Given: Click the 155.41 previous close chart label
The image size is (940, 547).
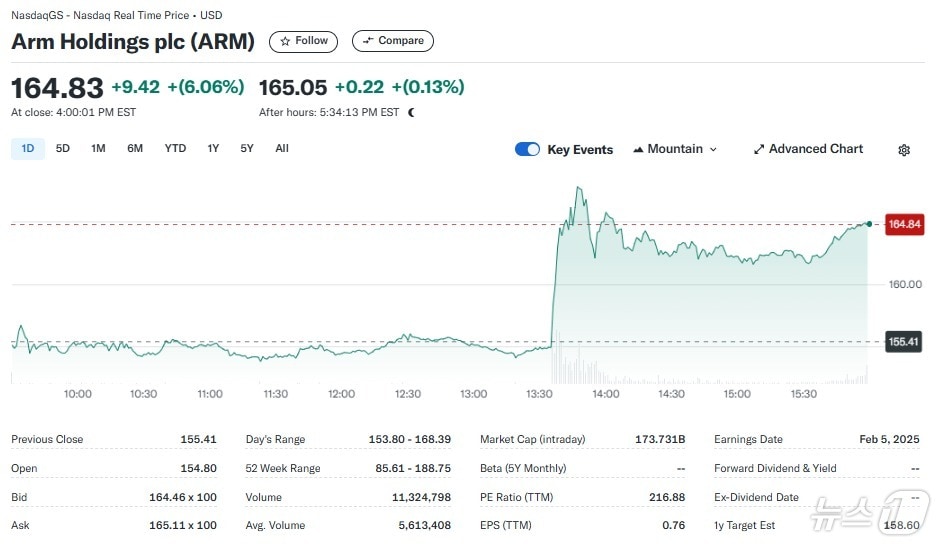Looking at the screenshot, I should click(x=903, y=342).
